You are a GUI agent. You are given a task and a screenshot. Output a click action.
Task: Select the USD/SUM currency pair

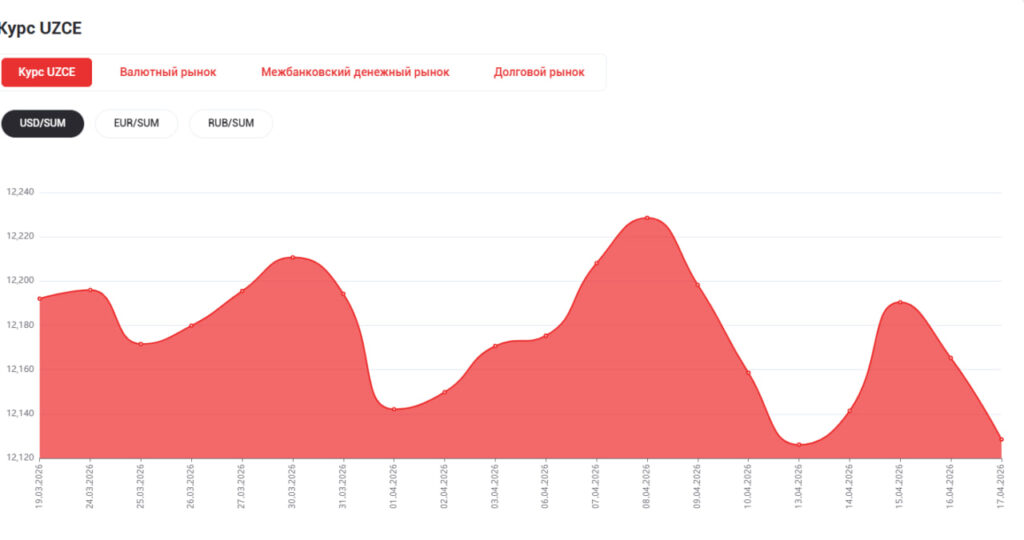pos(42,123)
